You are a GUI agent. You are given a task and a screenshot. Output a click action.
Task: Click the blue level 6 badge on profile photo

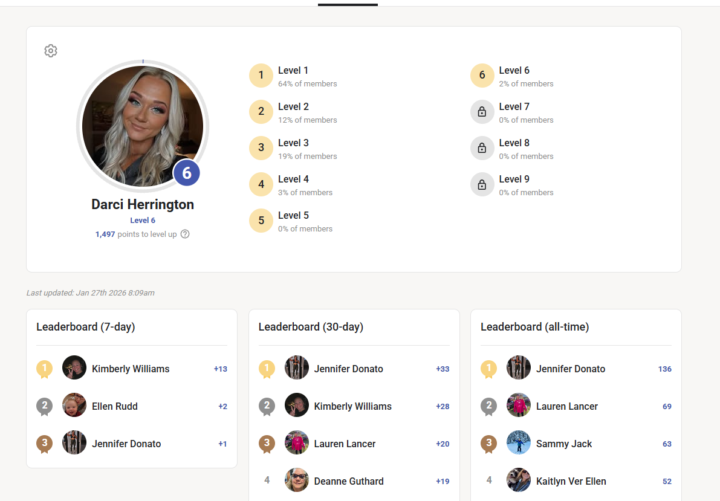[x=186, y=173]
